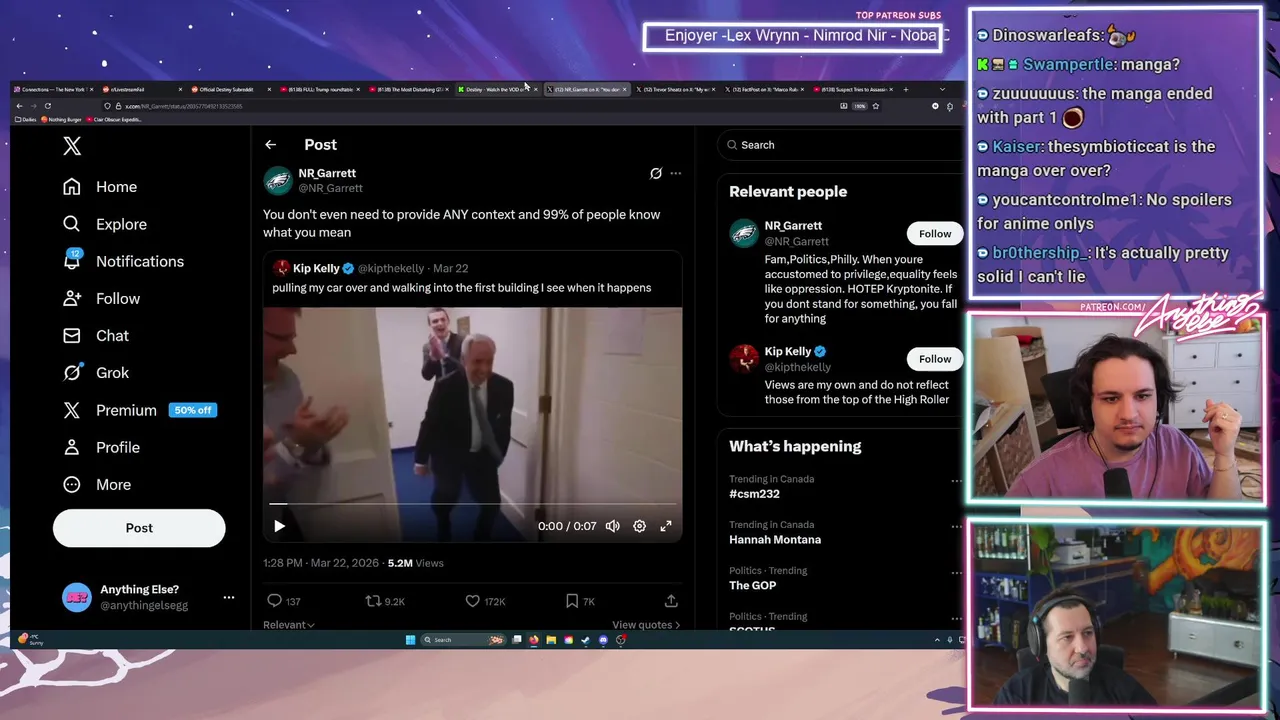
Task: Repost using the 9.2K icon
Action: (373, 601)
